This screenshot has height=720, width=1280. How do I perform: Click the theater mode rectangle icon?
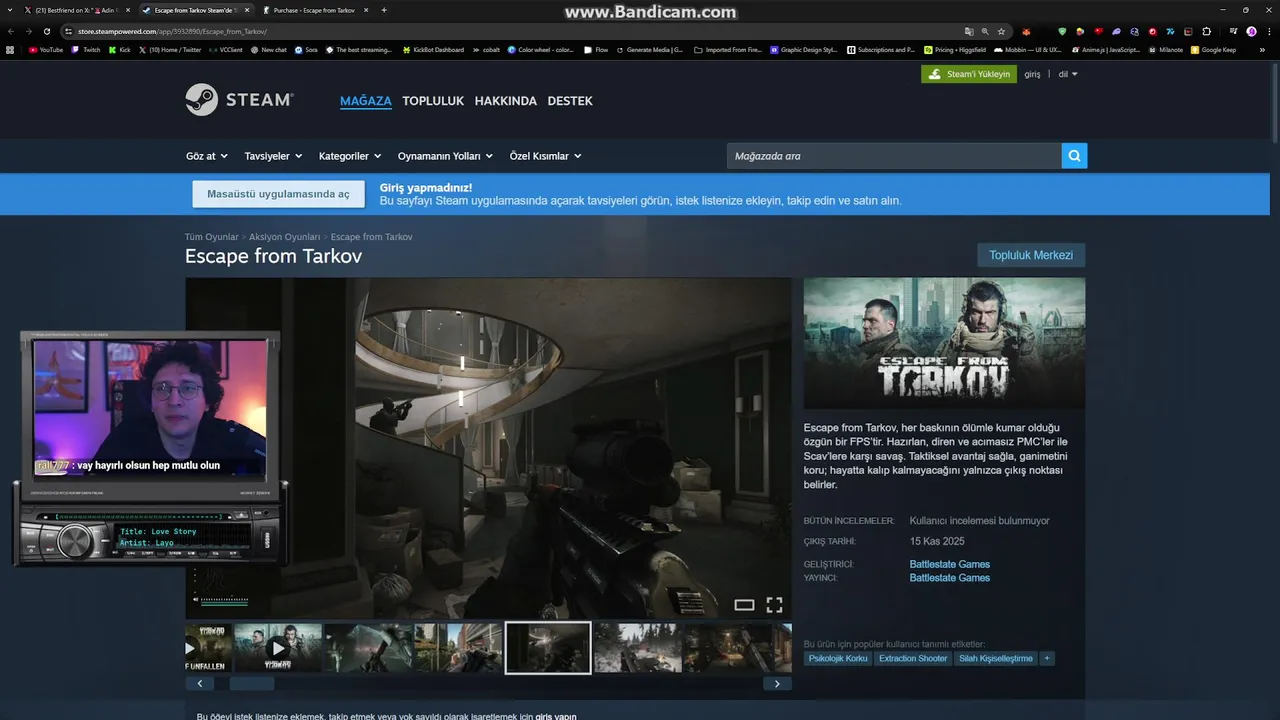[x=744, y=604]
